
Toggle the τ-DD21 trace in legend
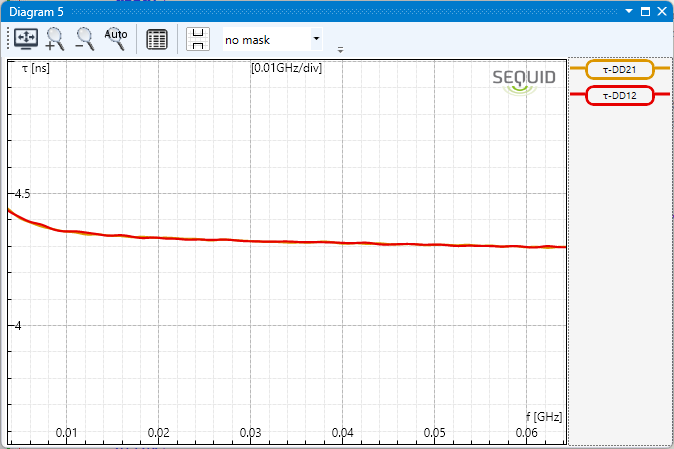pyautogui.click(x=620, y=70)
